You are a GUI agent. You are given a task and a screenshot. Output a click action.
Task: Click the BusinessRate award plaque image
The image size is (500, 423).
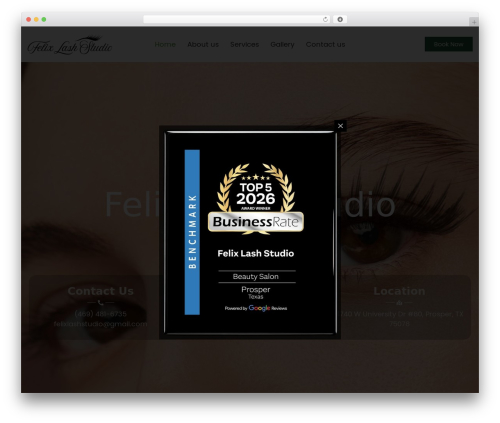point(250,233)
